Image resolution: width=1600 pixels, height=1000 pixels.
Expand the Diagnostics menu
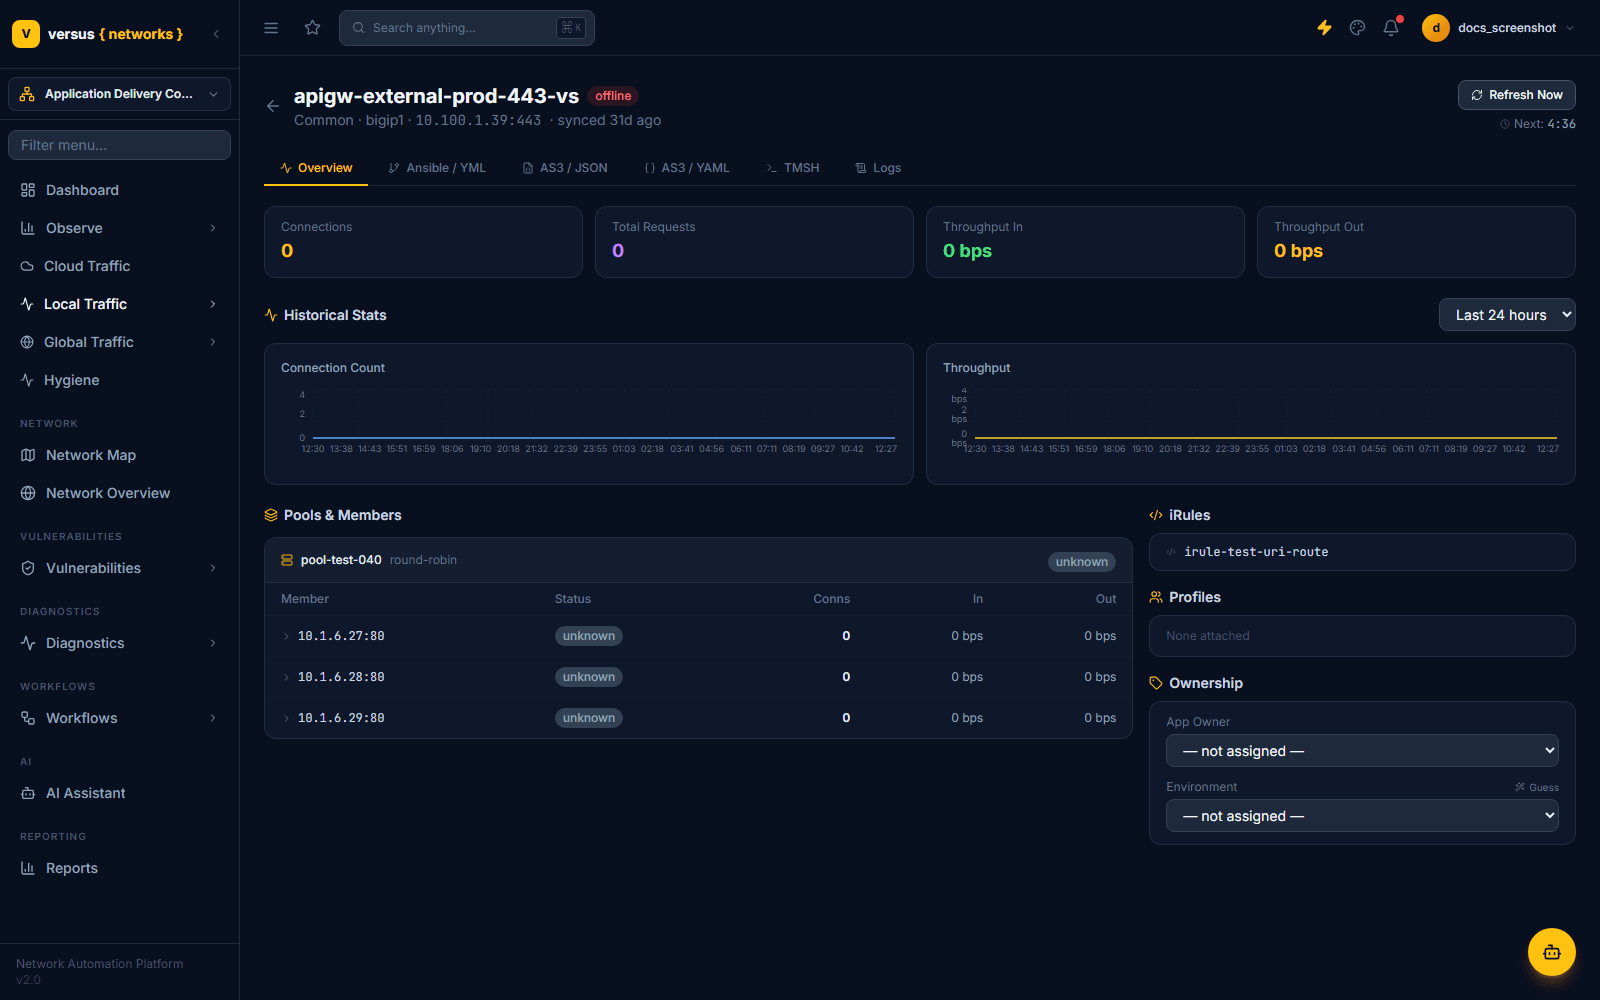point(120,643)
